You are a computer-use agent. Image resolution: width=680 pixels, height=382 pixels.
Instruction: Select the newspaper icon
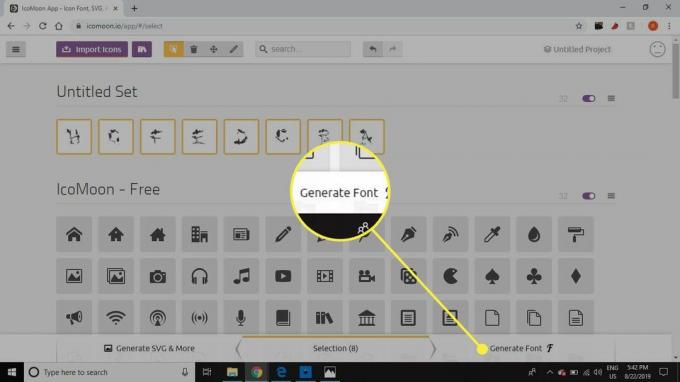pos(241,235)
